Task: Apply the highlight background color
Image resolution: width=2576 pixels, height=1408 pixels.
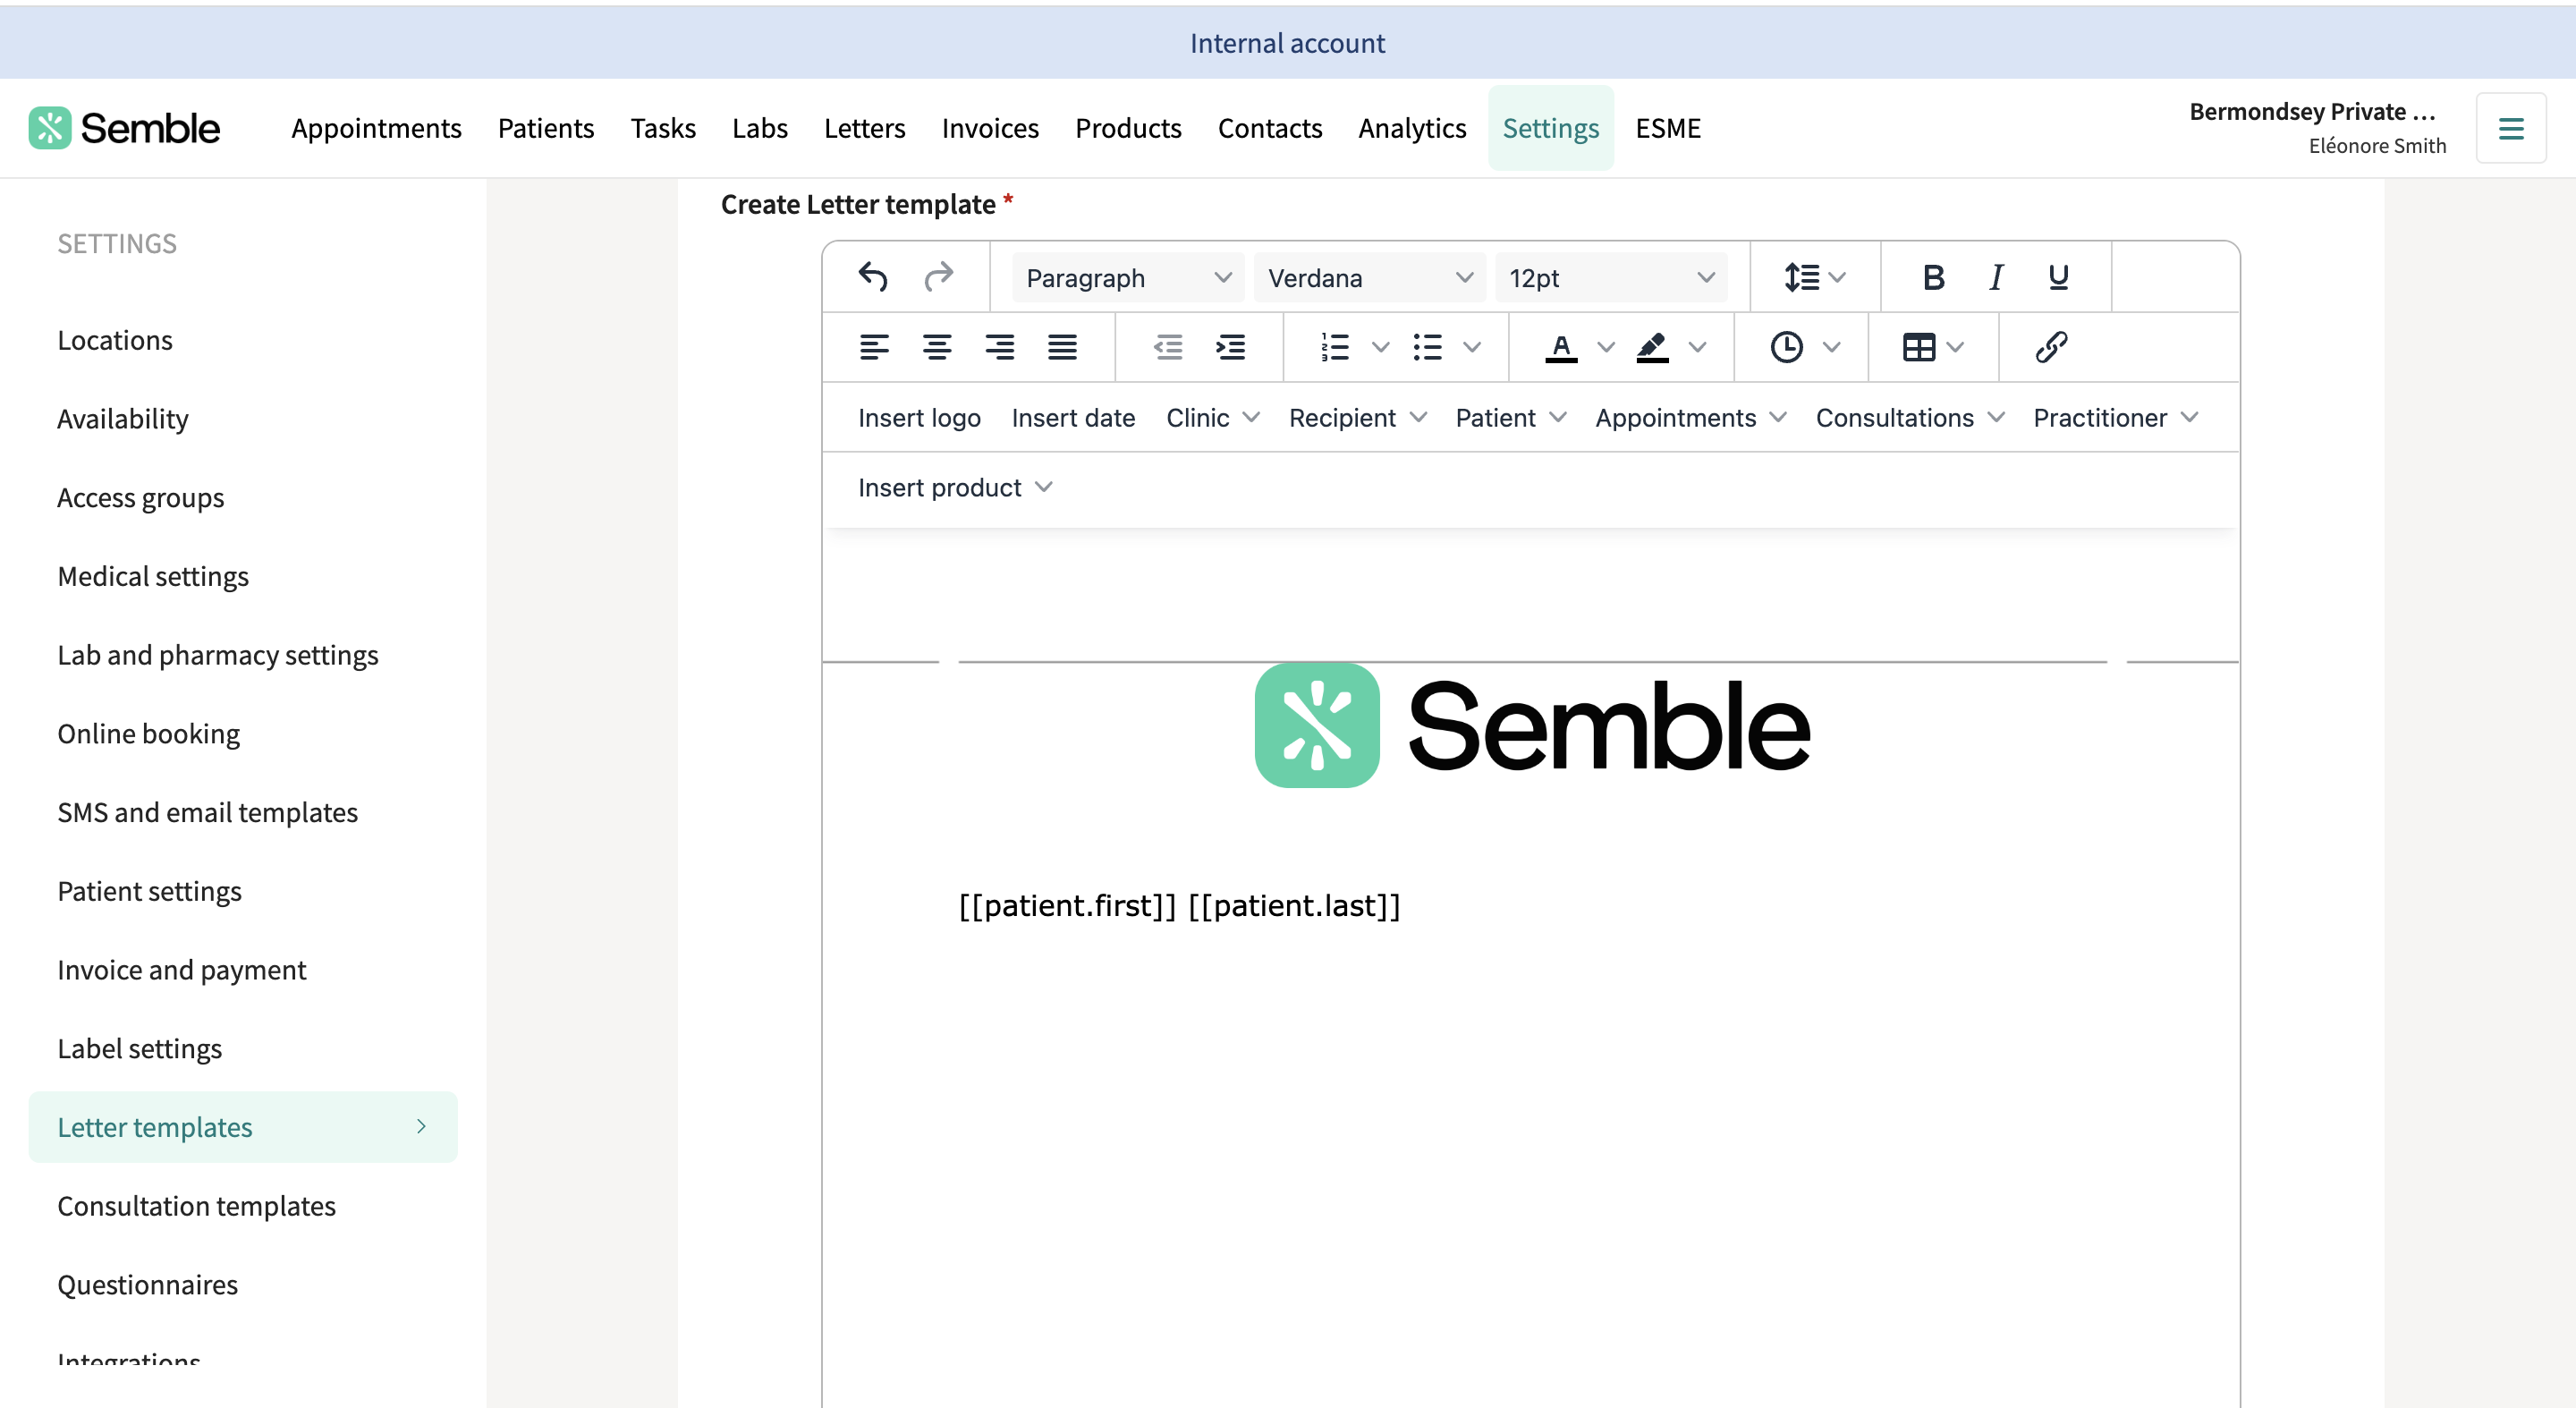Action: (x=1652, y=347)
